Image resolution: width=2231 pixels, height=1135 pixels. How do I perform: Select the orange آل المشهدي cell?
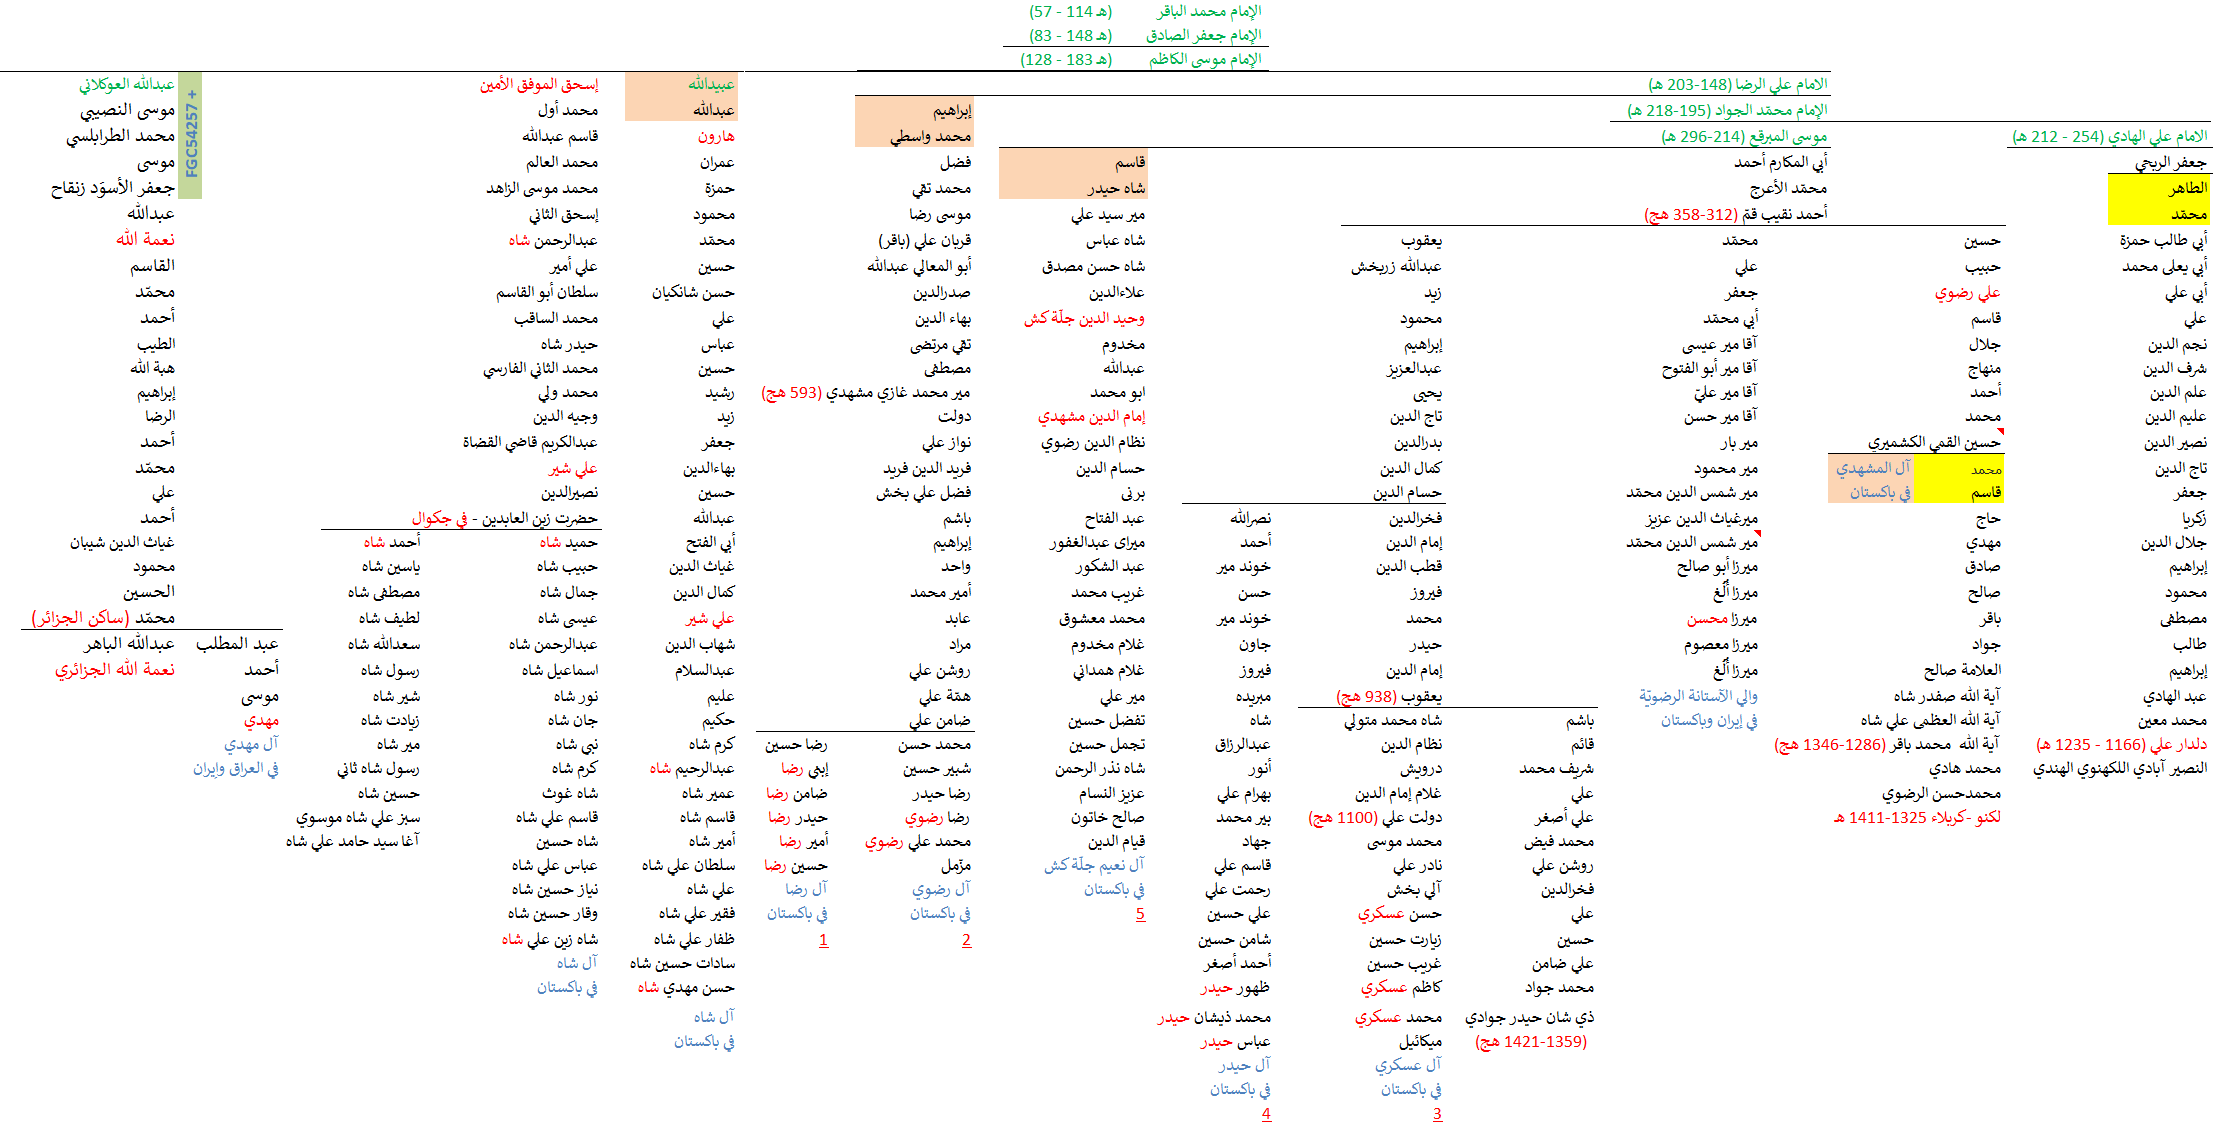point(1872,467)
